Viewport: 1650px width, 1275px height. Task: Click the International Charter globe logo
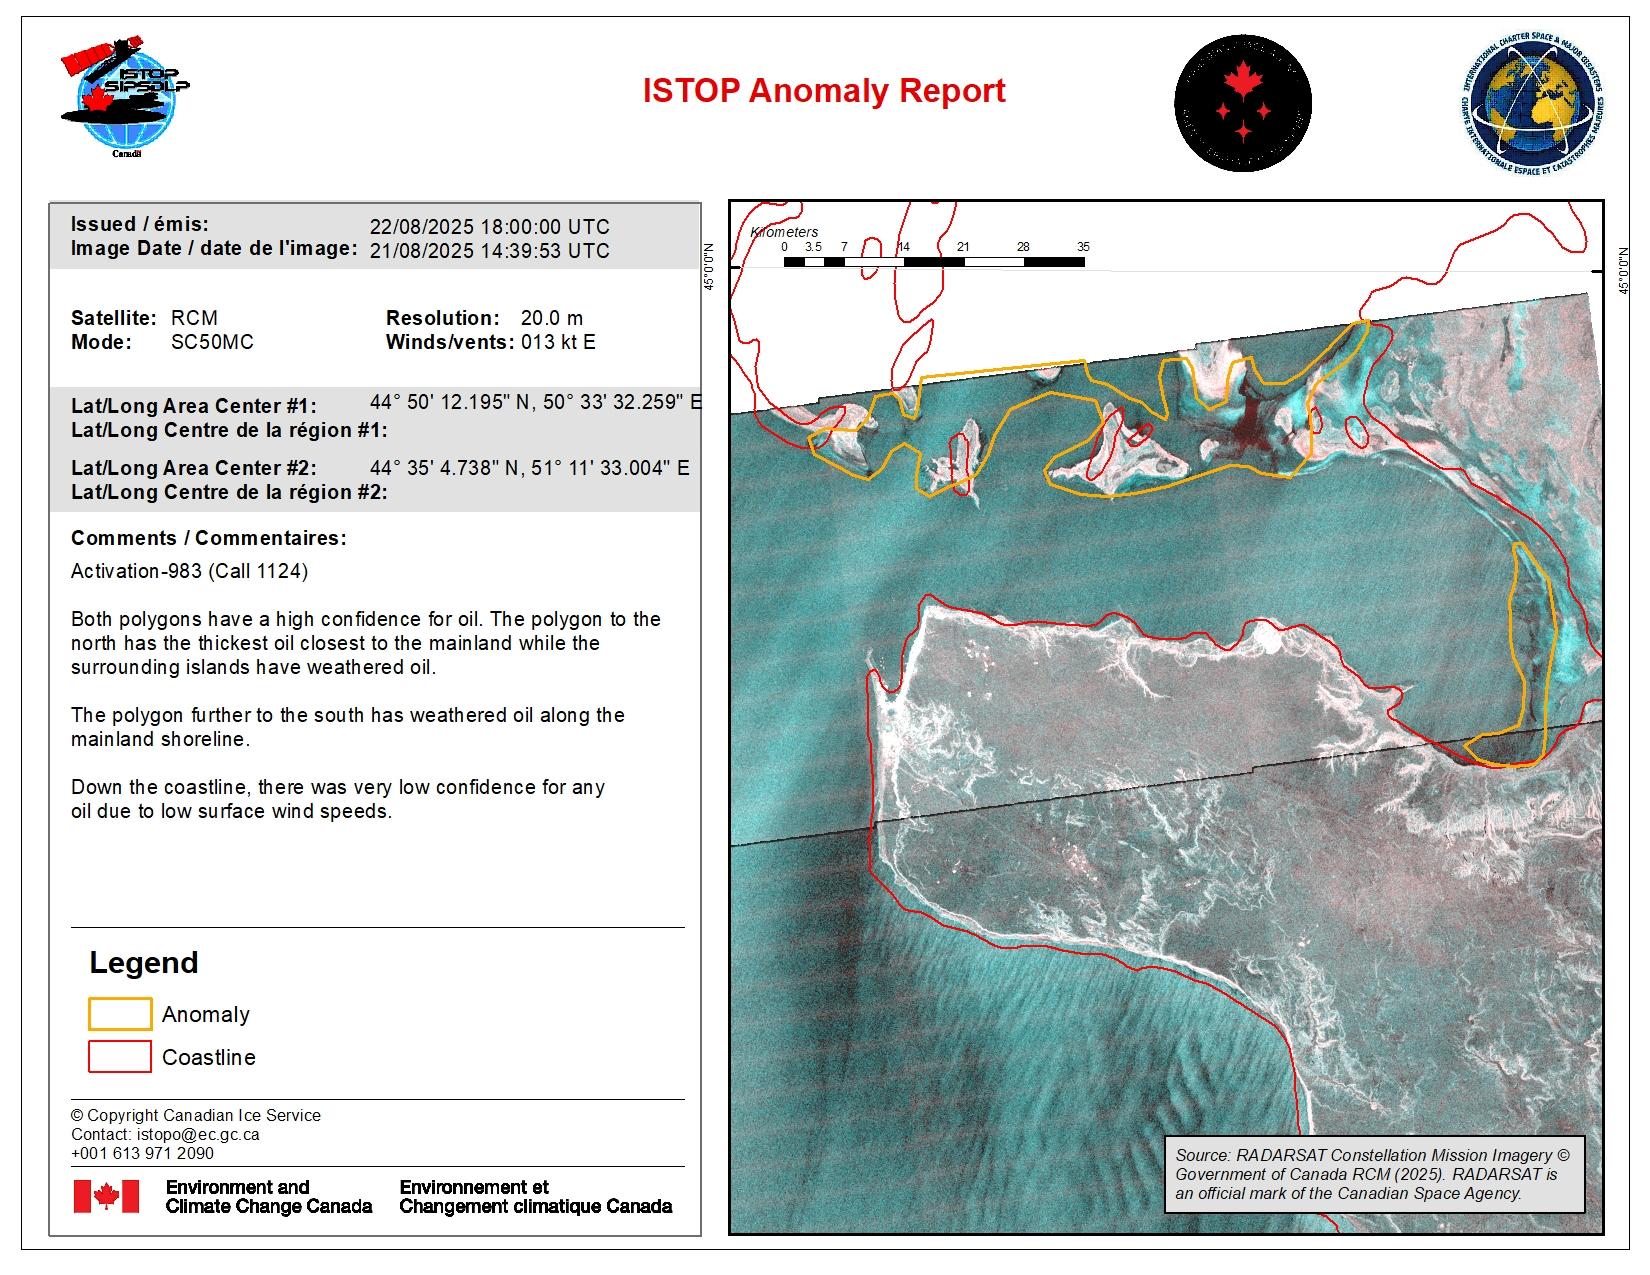pyautogui.click(x=1531, y=107)
